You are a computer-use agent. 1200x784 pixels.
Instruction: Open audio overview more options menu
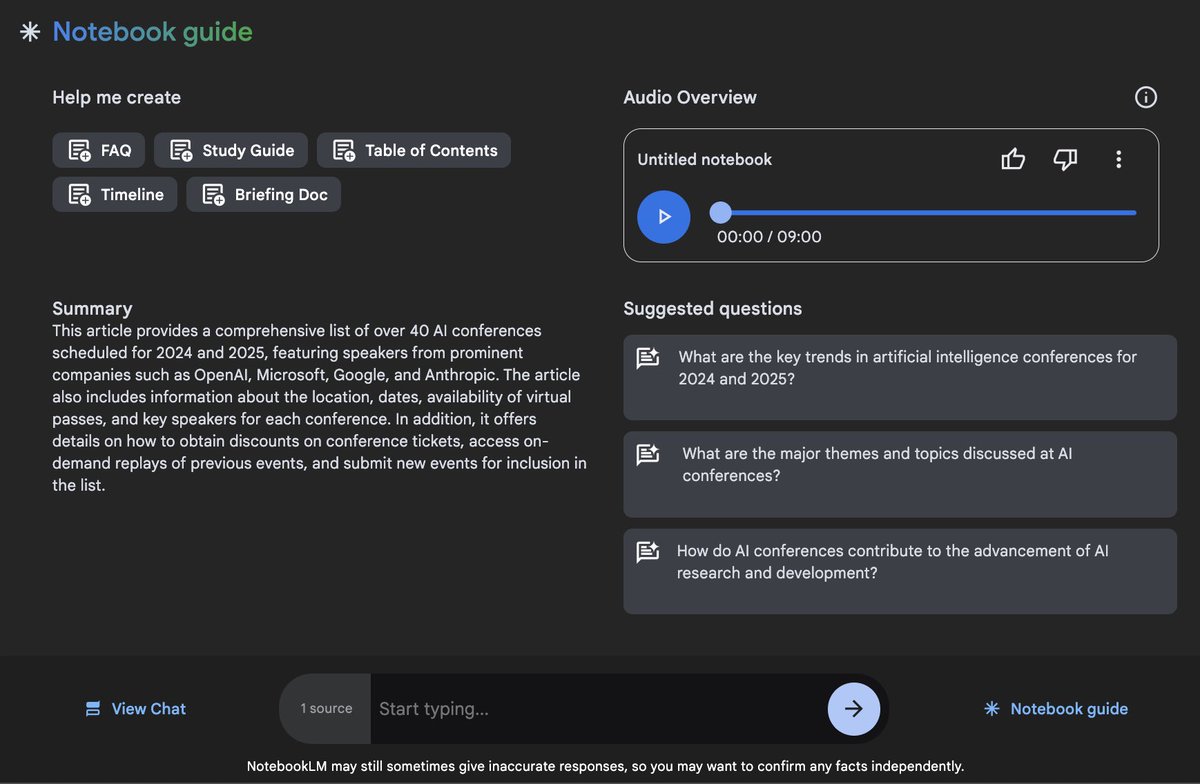tap(1119, 159)
